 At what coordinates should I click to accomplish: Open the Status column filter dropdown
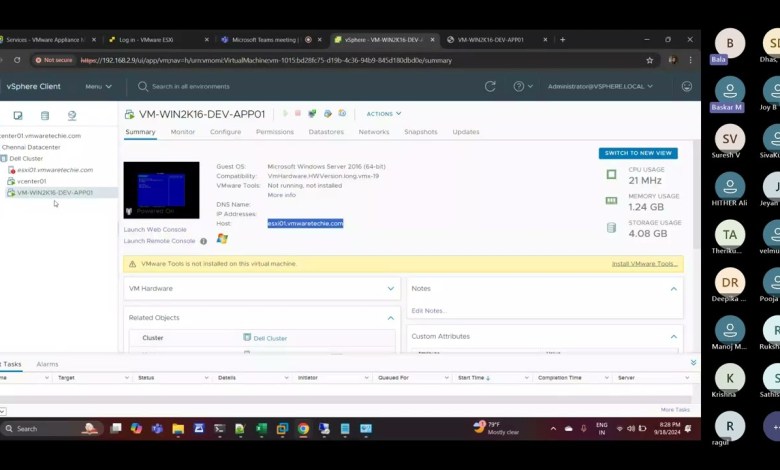[206, 378]
